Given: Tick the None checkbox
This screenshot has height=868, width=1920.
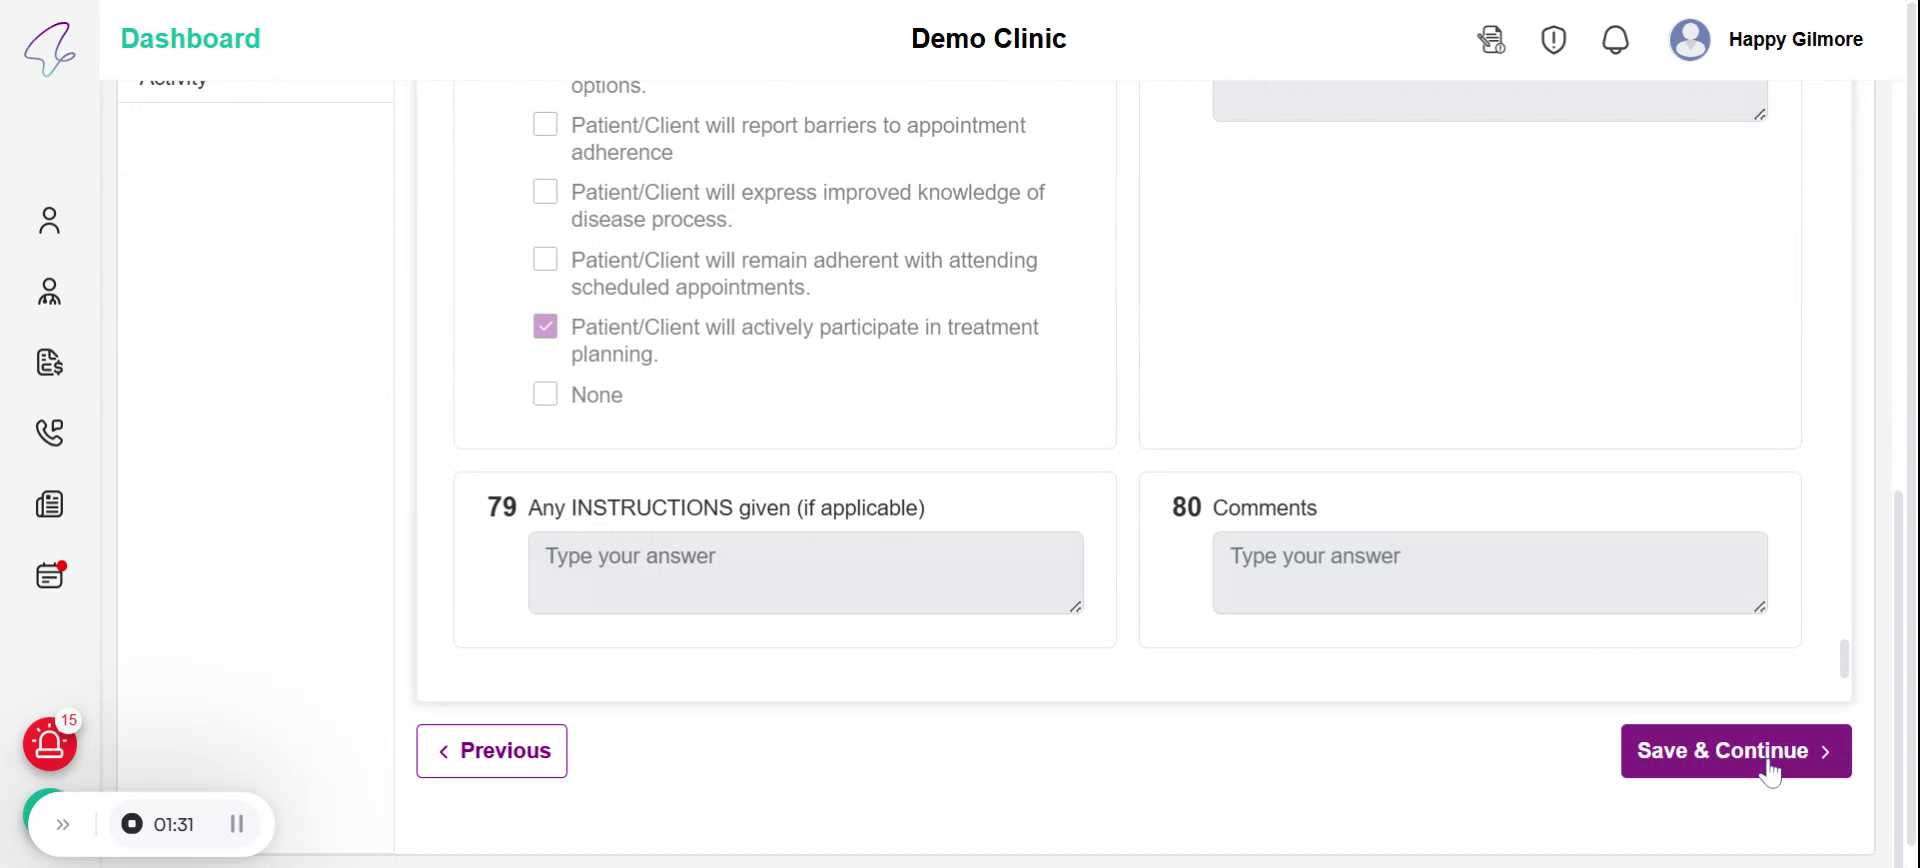Looking at the screenshot, I should [545, 394].
